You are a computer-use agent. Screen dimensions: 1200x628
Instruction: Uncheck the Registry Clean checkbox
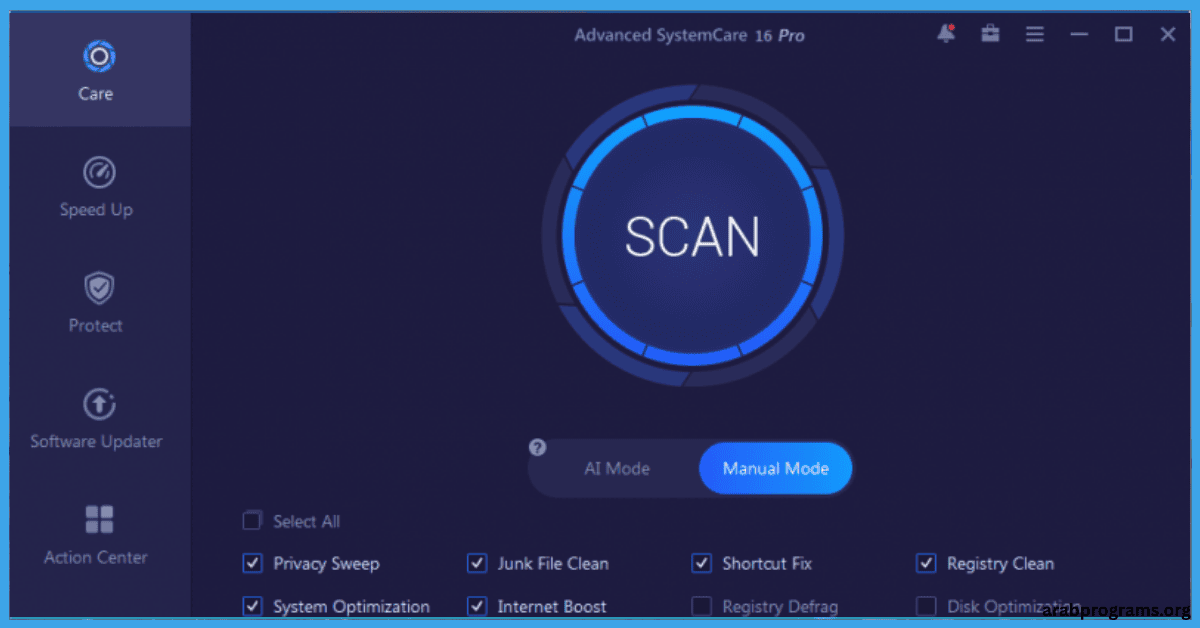(926, 564)
